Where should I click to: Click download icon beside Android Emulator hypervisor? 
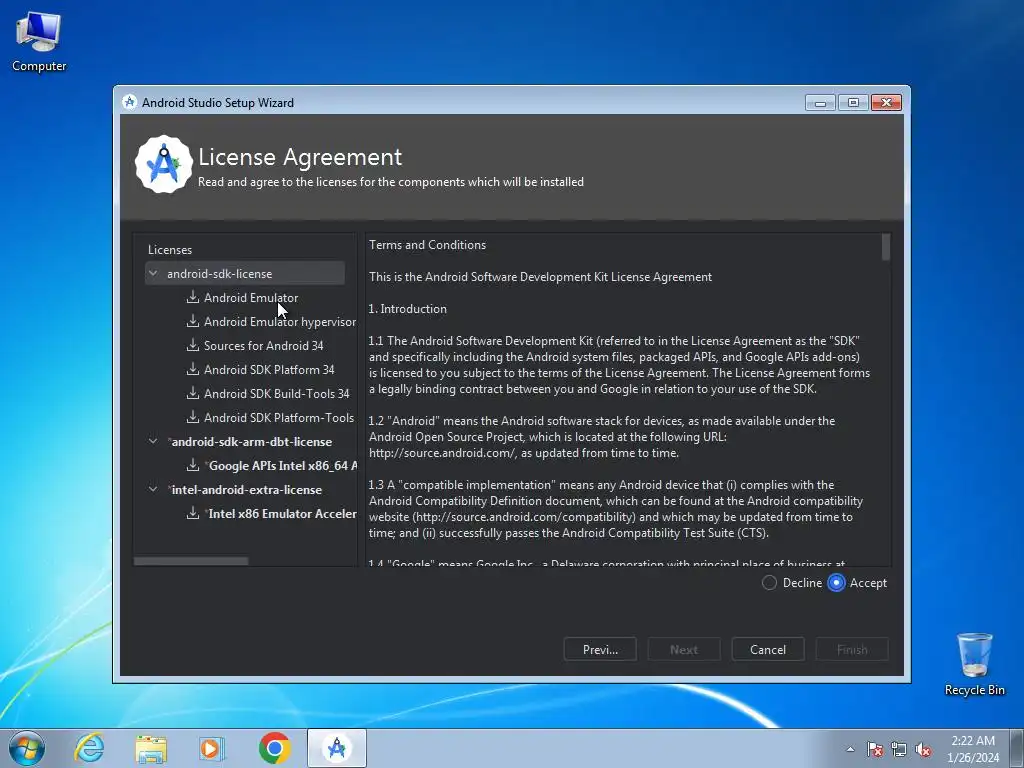[x=193, y=321]
